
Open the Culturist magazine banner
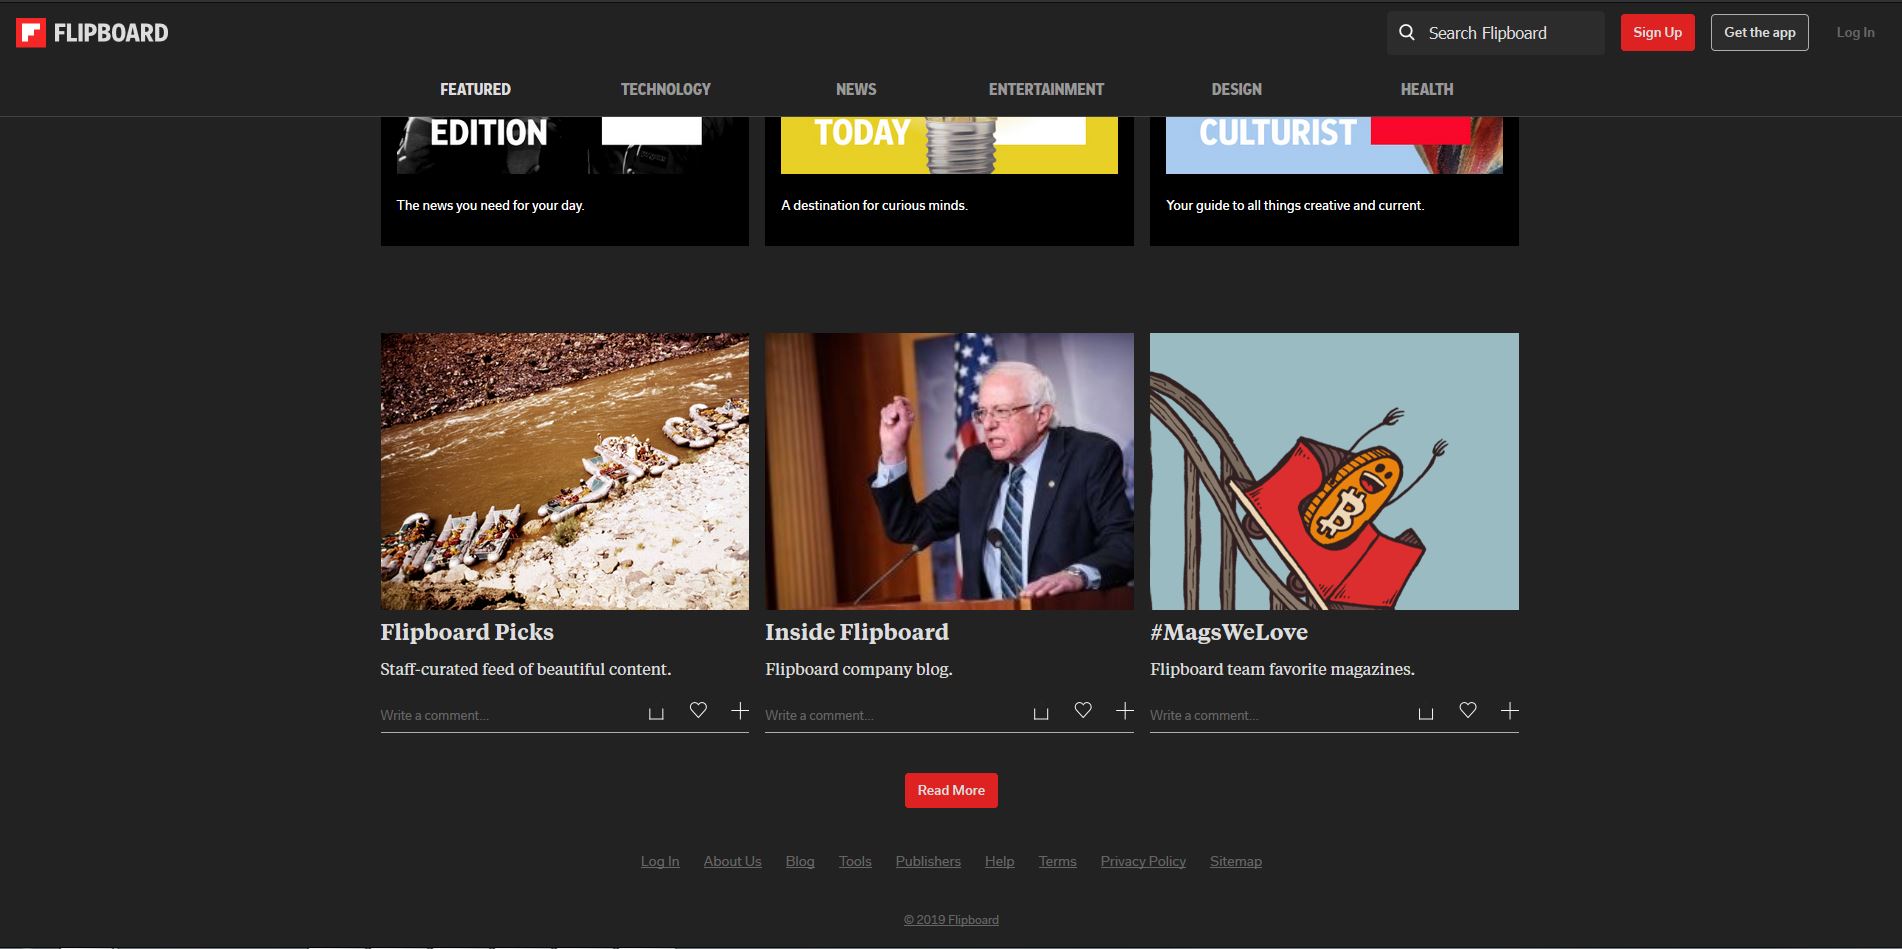coord(1334,145)
